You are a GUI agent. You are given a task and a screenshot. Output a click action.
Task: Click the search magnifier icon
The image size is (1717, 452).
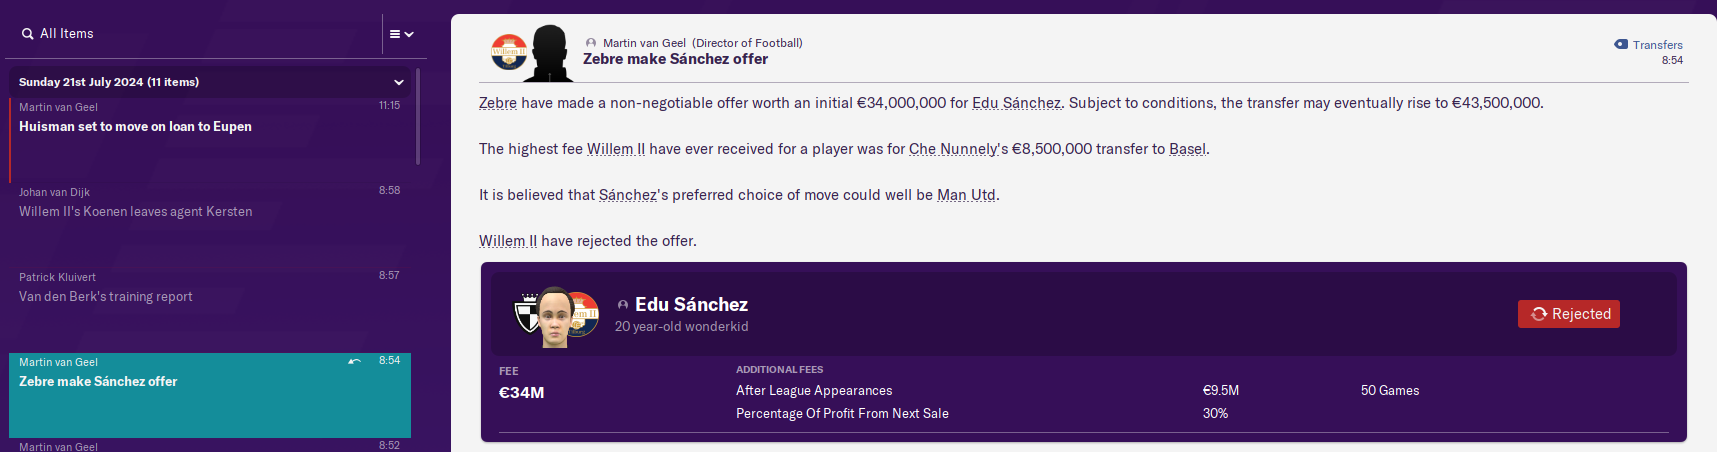27,34
